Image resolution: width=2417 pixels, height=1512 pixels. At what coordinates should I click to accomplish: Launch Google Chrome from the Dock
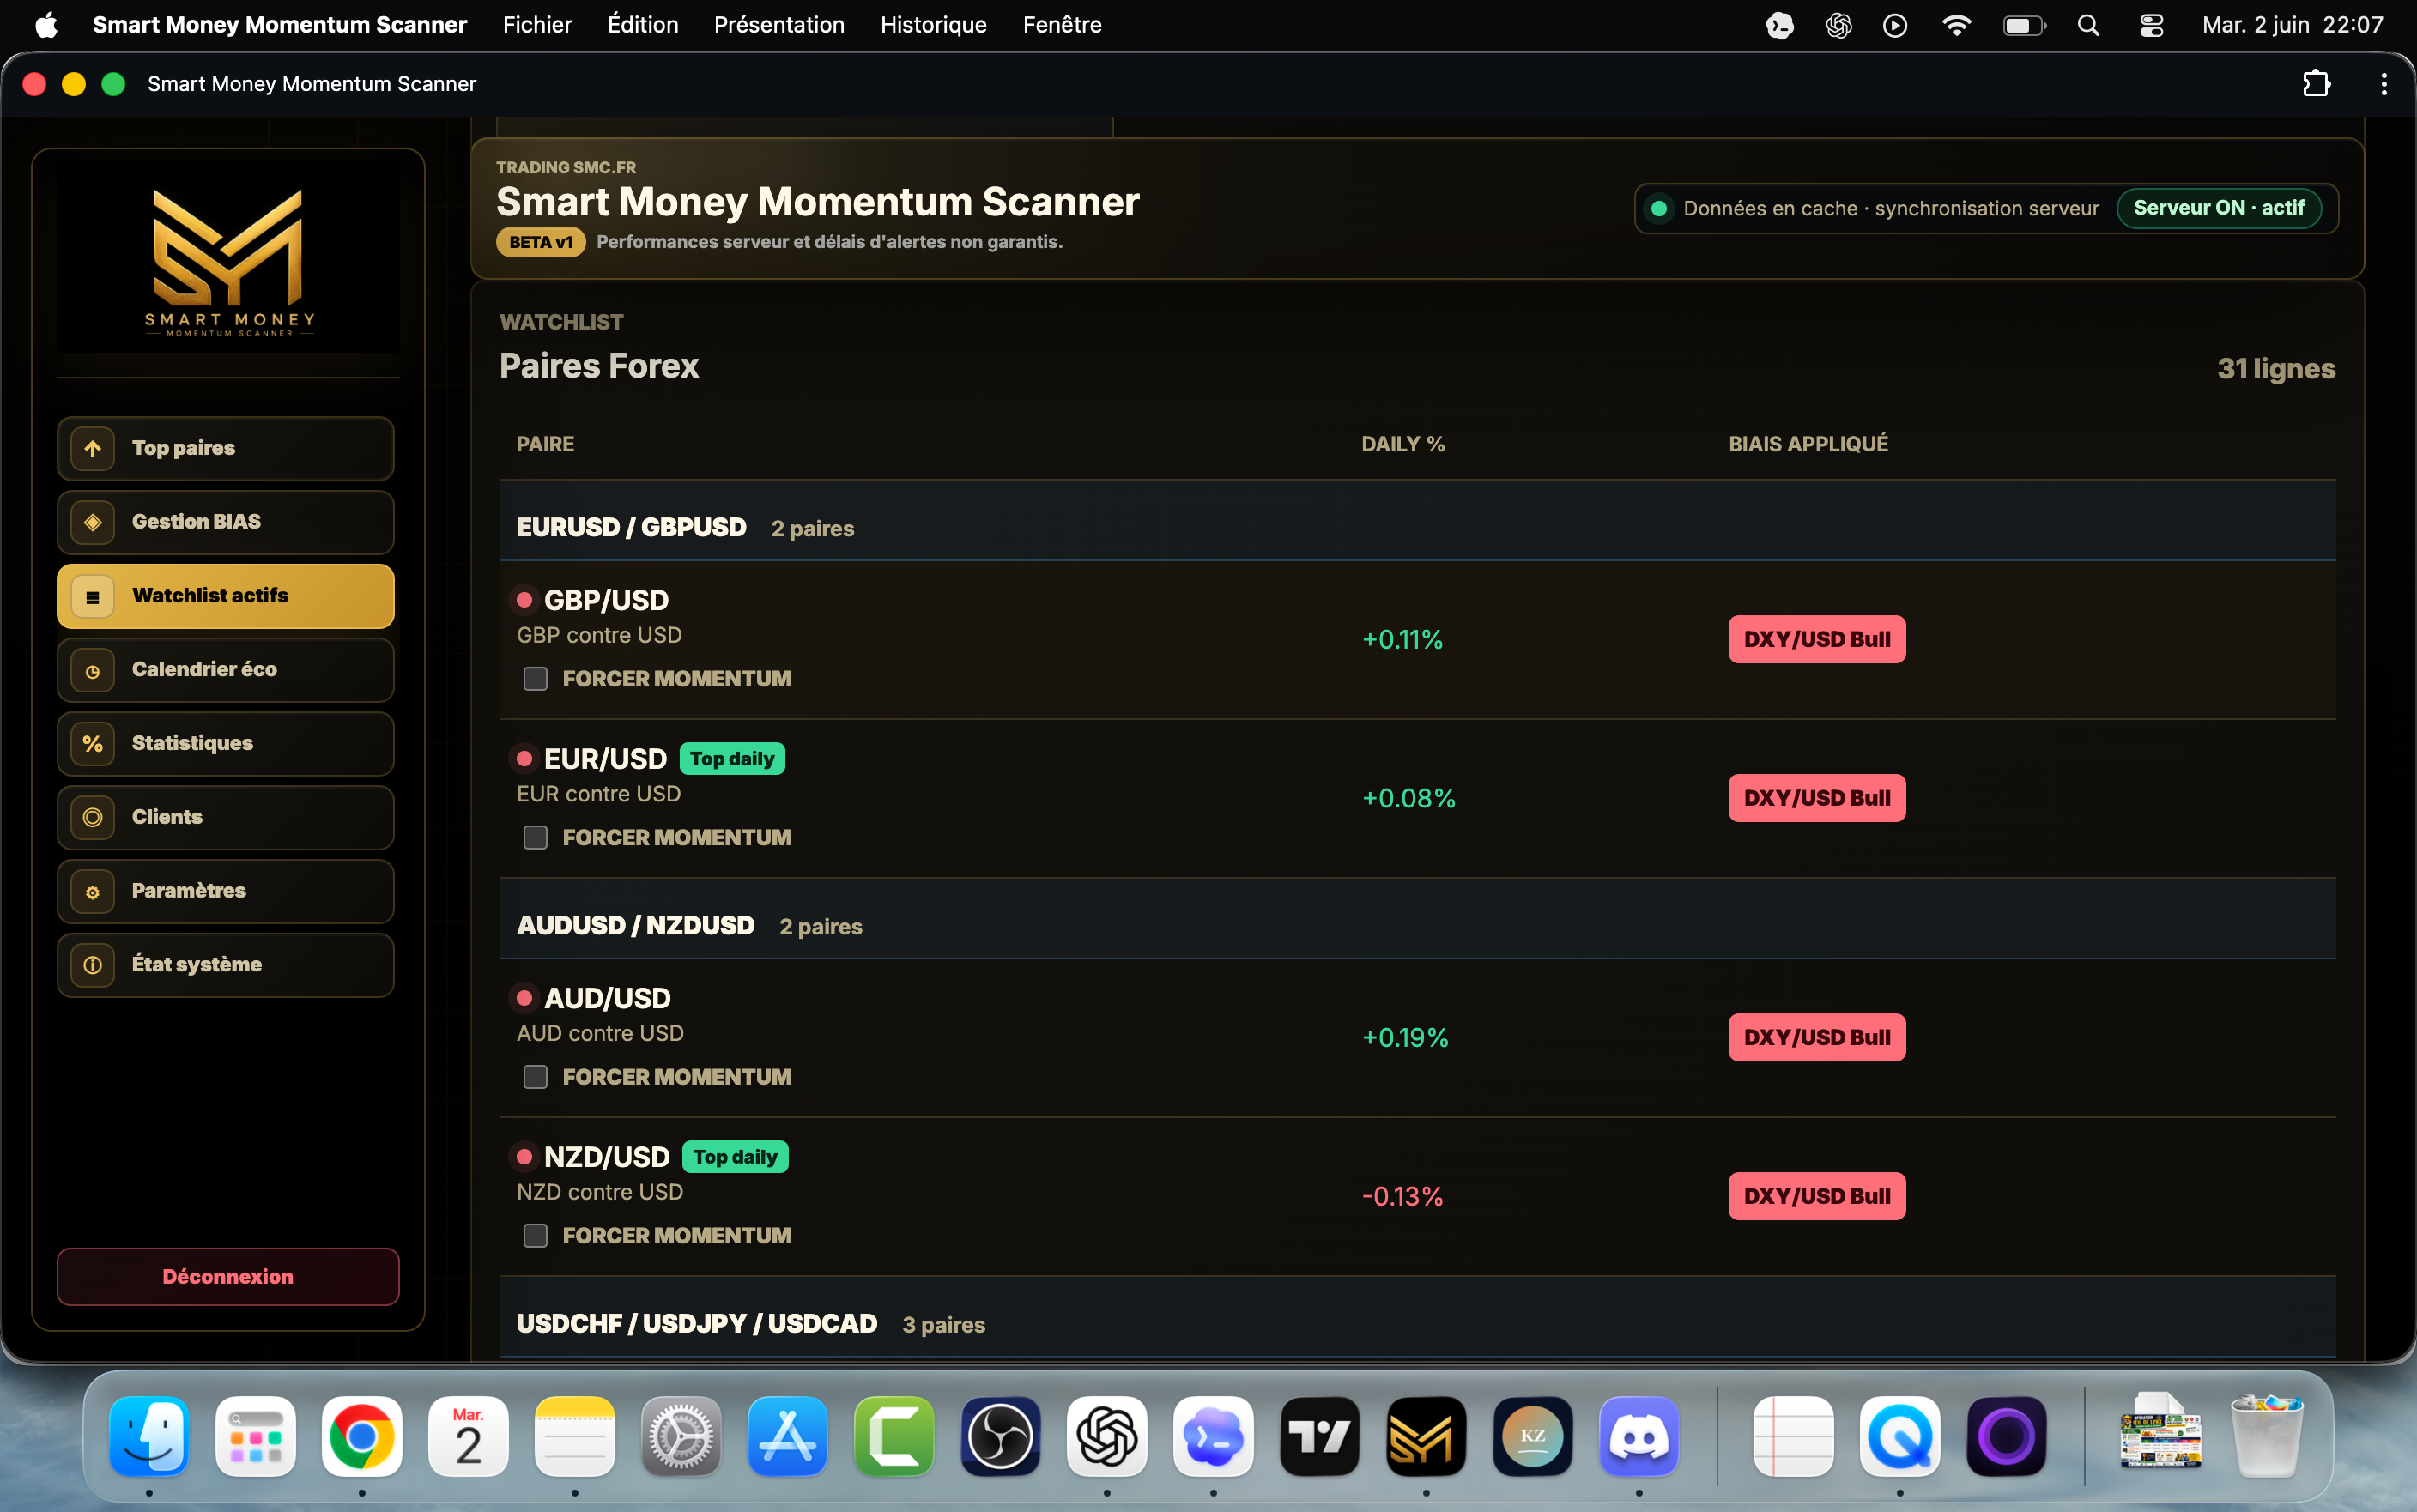click(362, 1436)
